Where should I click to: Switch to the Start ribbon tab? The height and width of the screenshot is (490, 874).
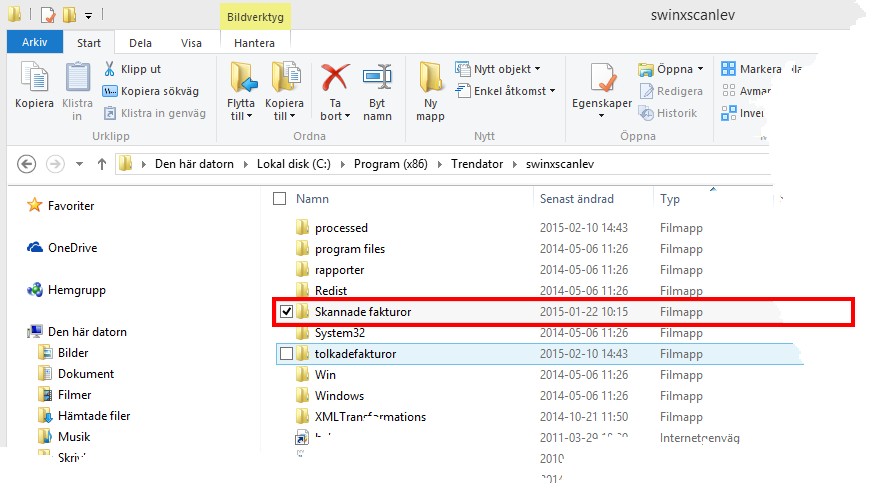[x=89, y=43]
